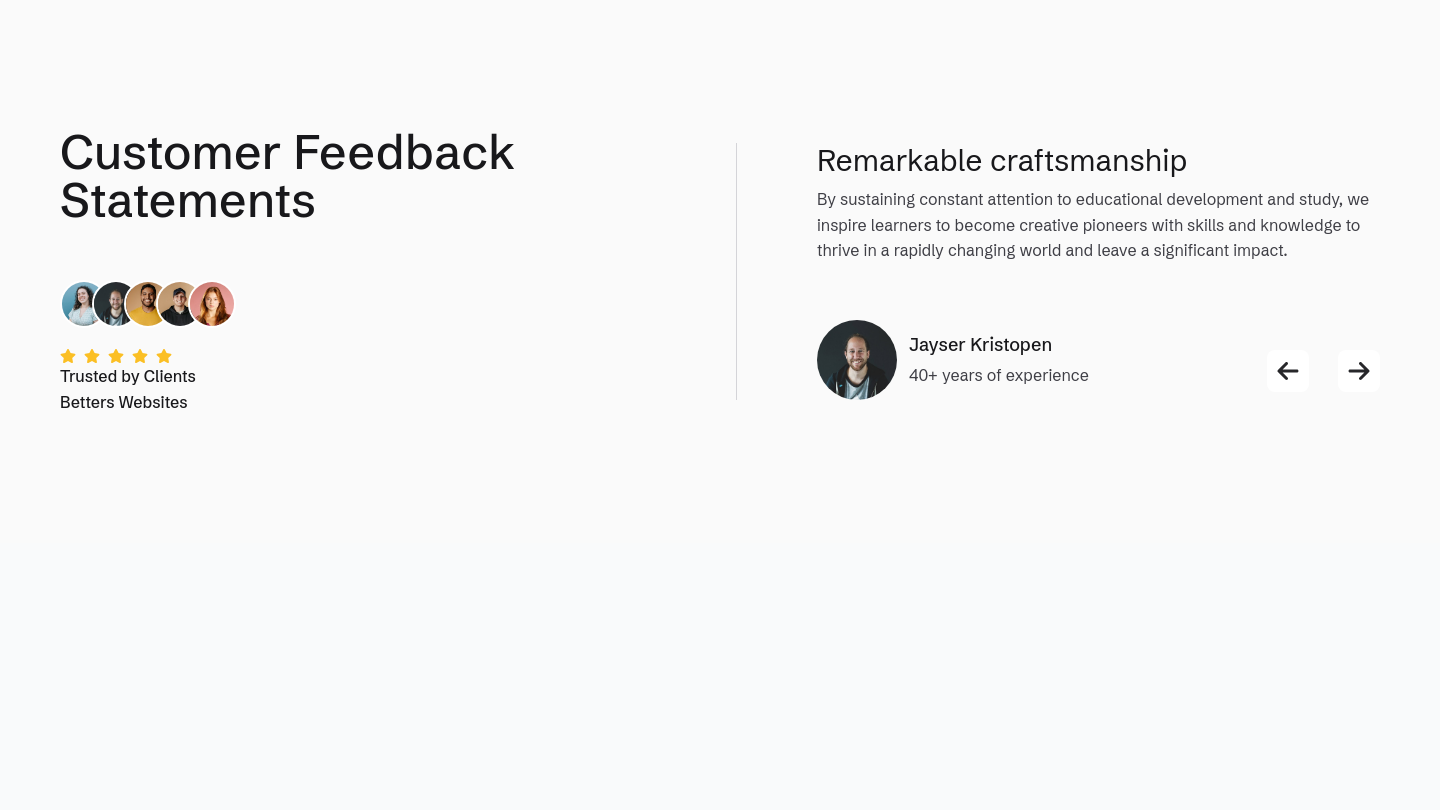Image resolution: width=1440 pixels, height=810 pixels.
Task: Select the fifth gold rating star
Action: click(164, 356)
